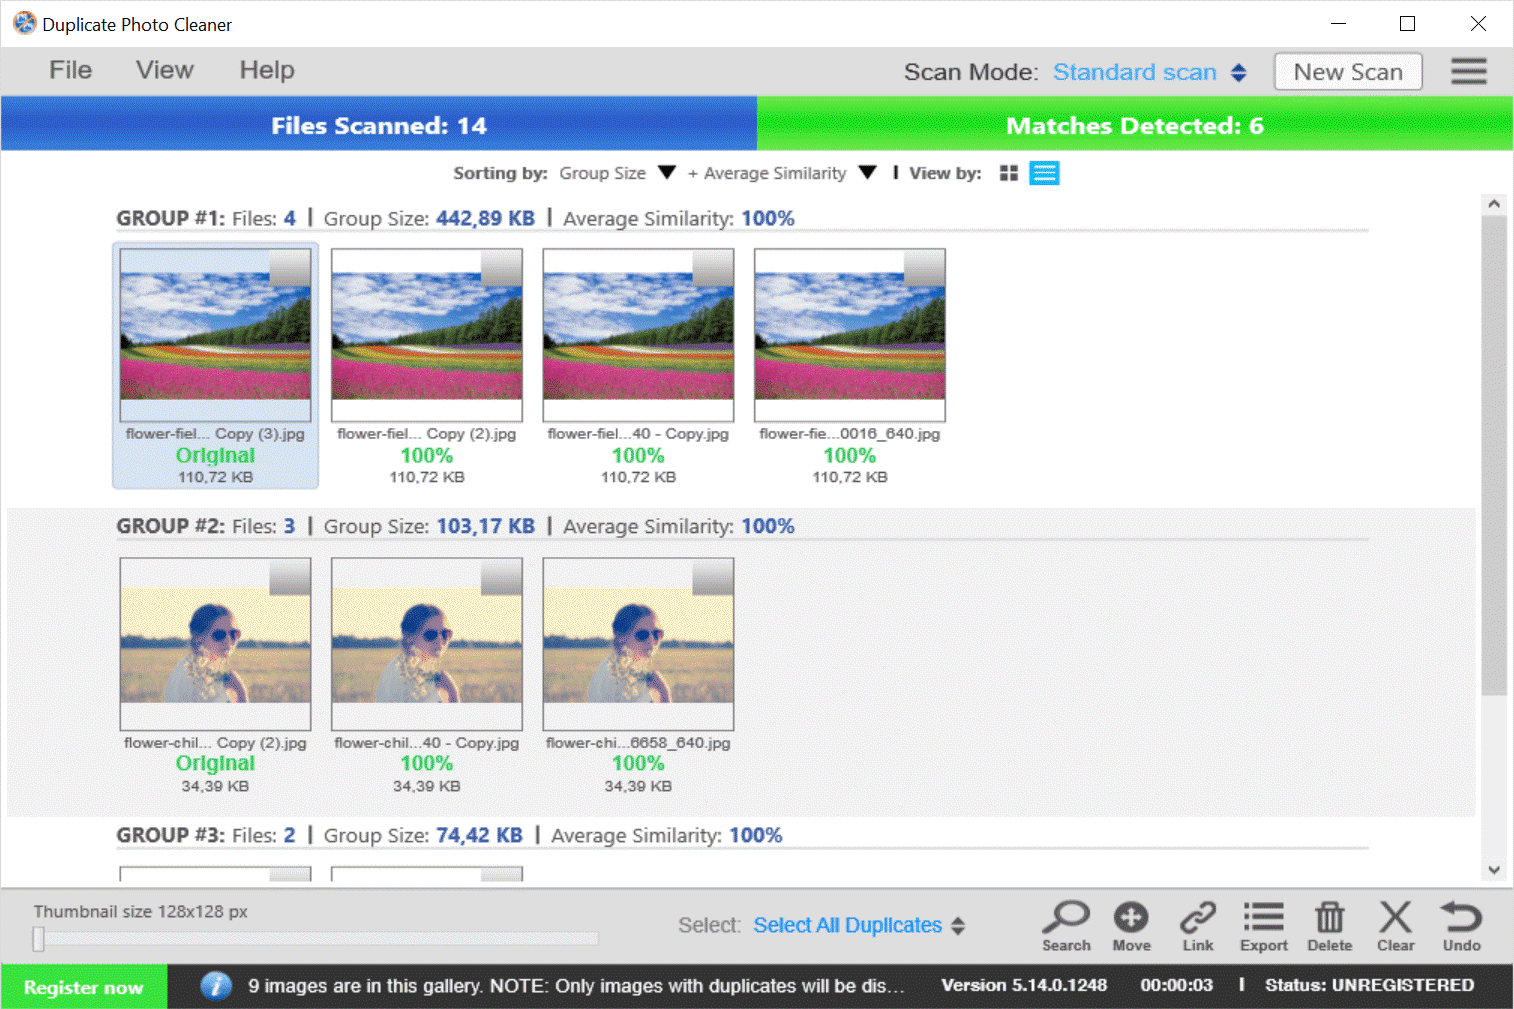The height and width of the screenshot is (1009, 1514).
Task: Delete the selected duplicate photos
Action: tap(1329, 925)
